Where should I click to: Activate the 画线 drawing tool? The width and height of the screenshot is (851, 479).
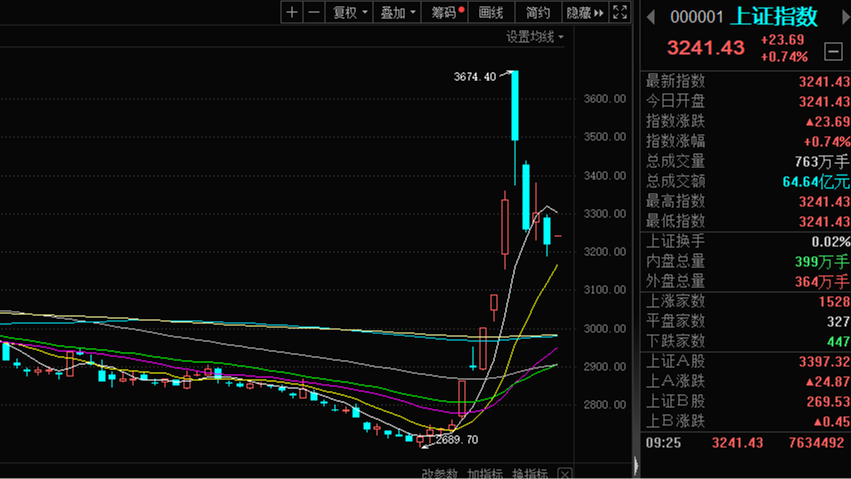[x=491, y=12]
